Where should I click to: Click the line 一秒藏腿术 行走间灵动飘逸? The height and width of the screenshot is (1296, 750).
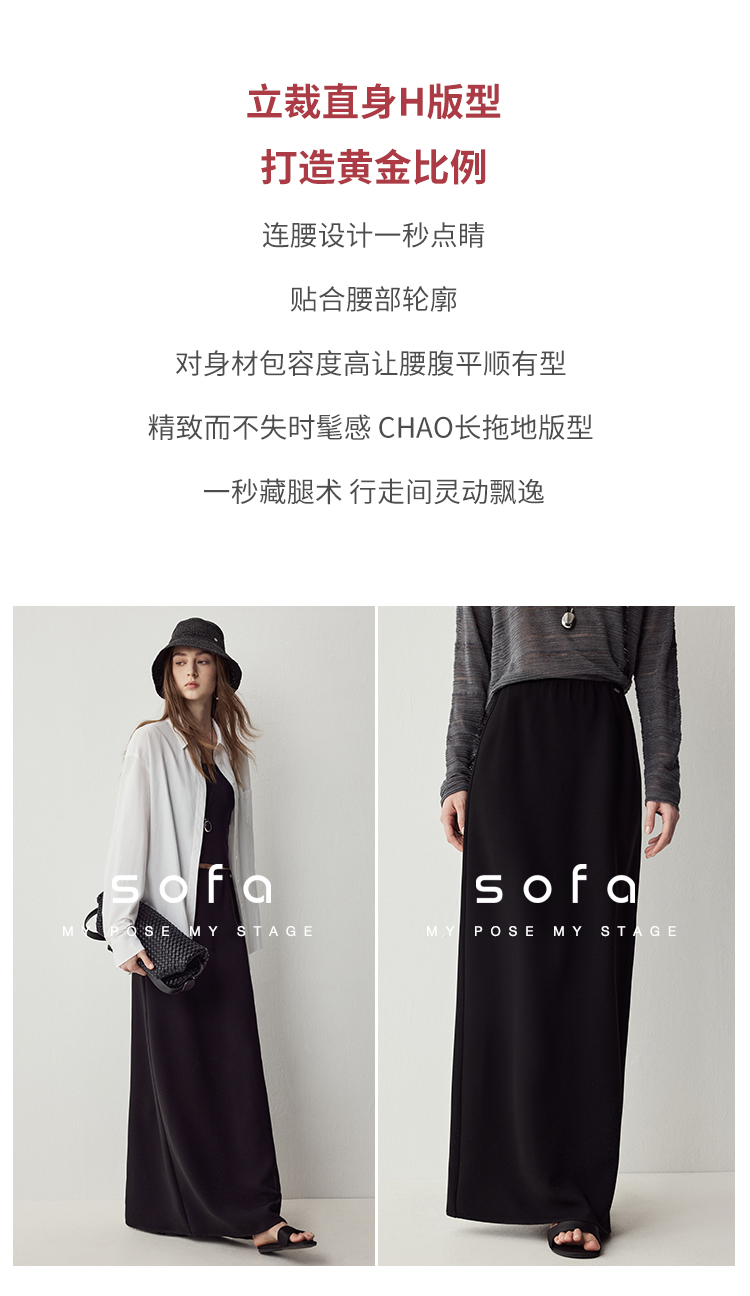(374, 491)
